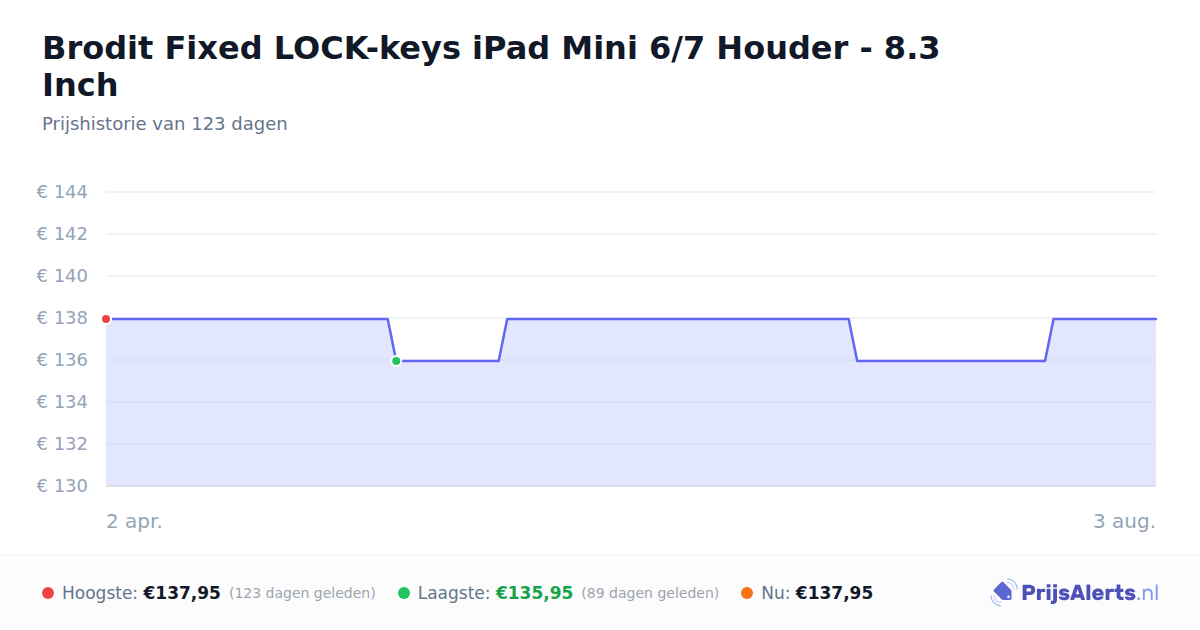Open the PrijsAlerts.nl brand link

coord(1075,593)
